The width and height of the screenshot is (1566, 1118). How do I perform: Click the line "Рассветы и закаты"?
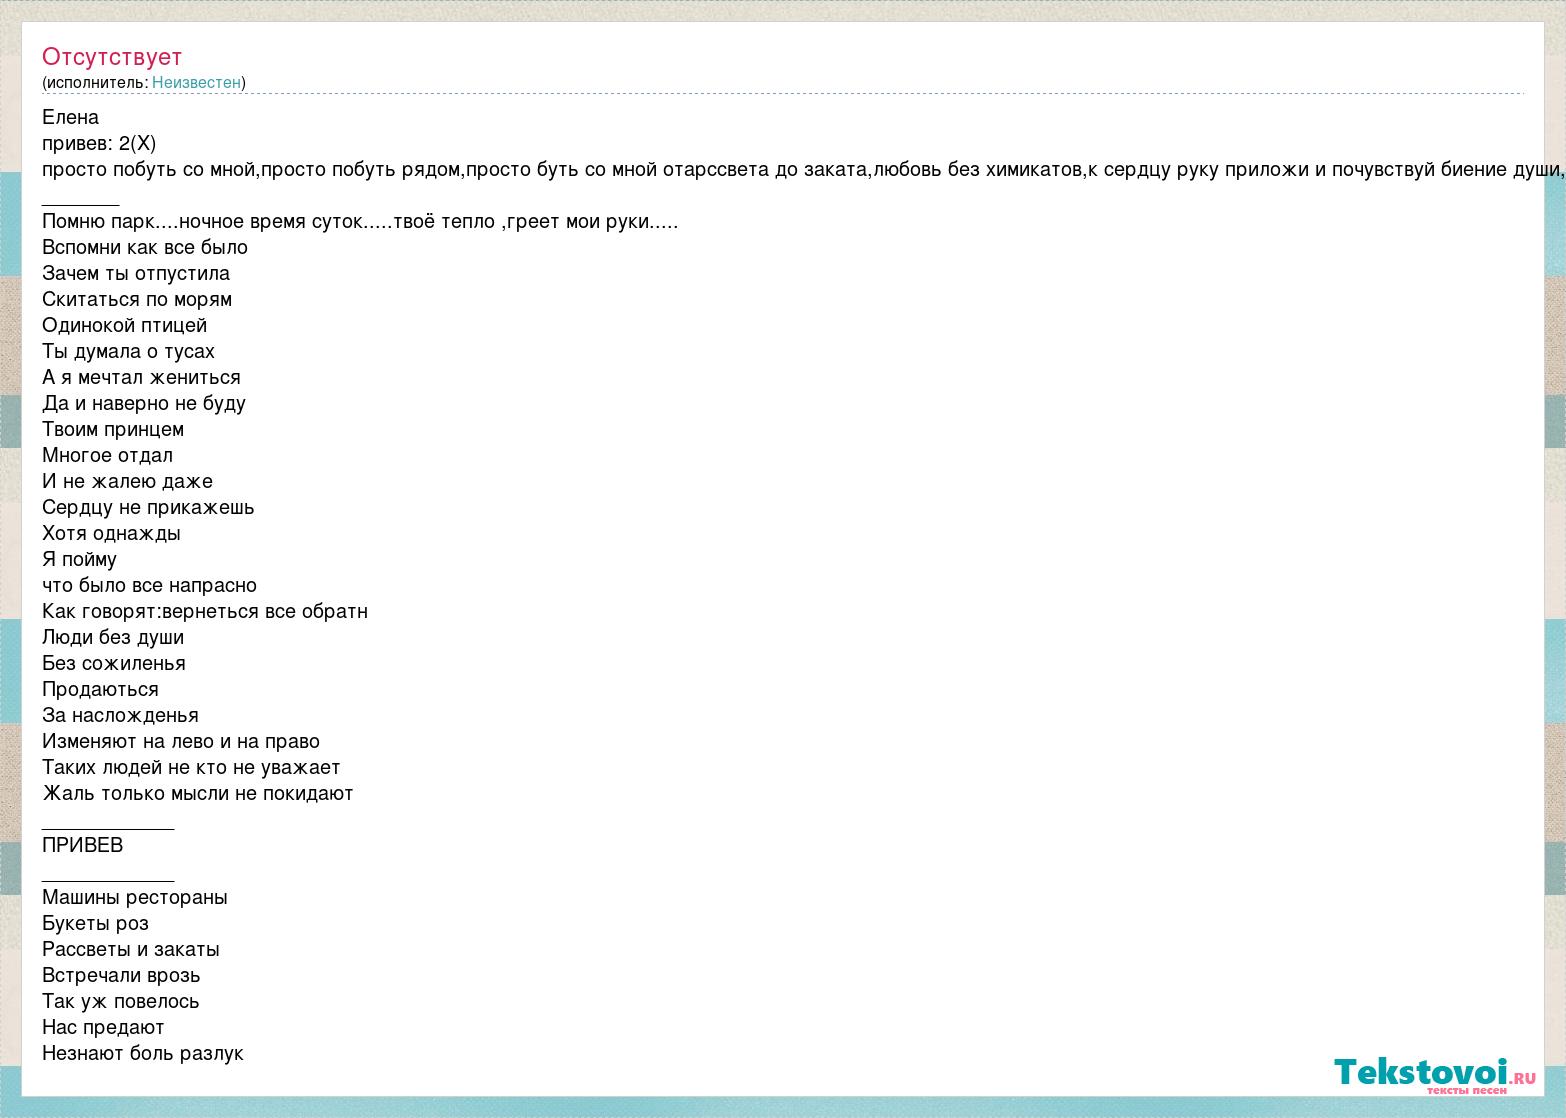(131, 949)
